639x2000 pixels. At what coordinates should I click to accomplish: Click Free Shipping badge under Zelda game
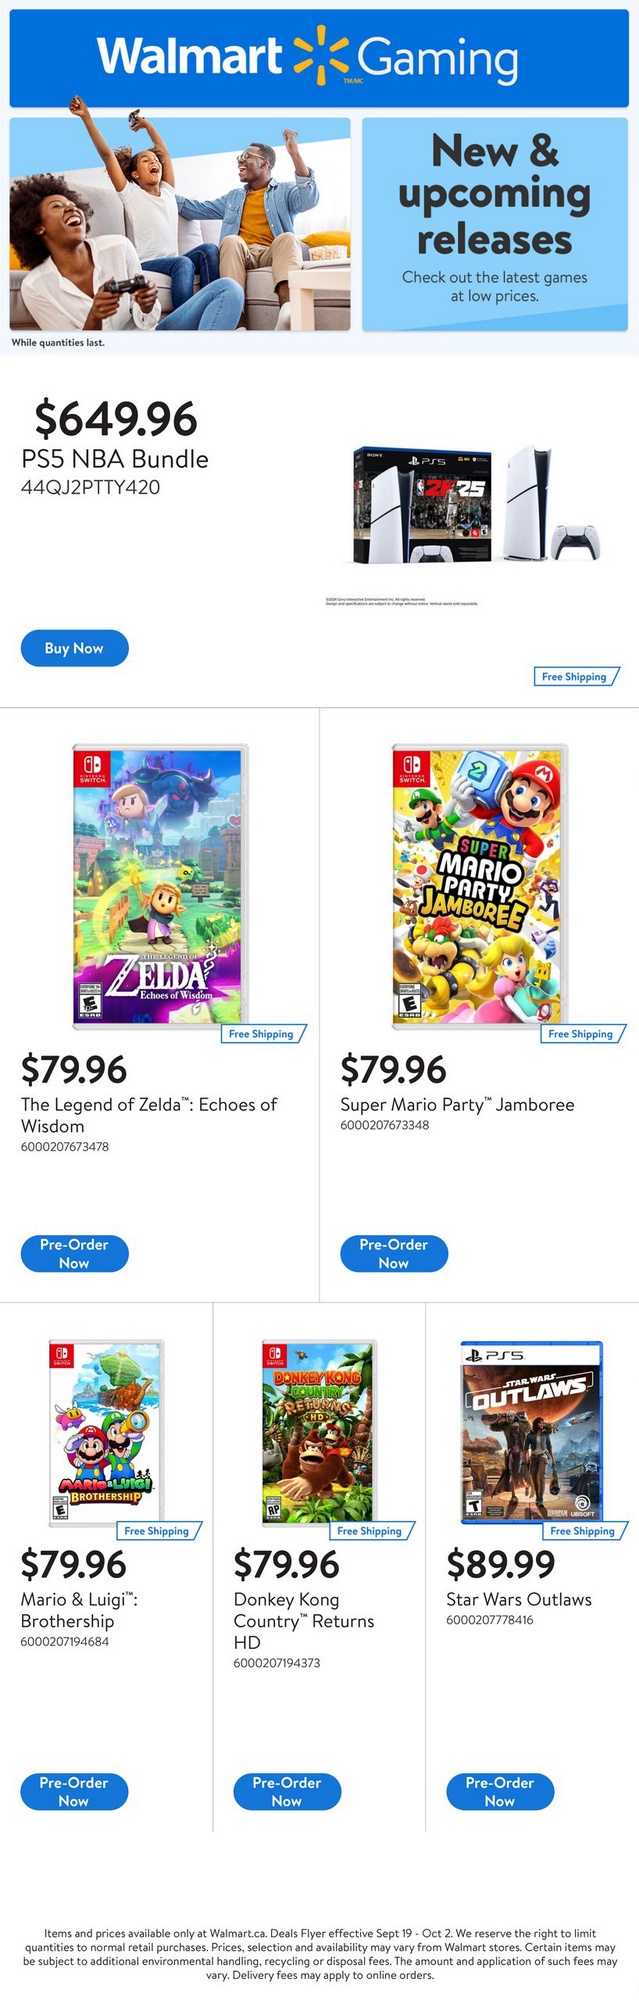[261, 1034]
